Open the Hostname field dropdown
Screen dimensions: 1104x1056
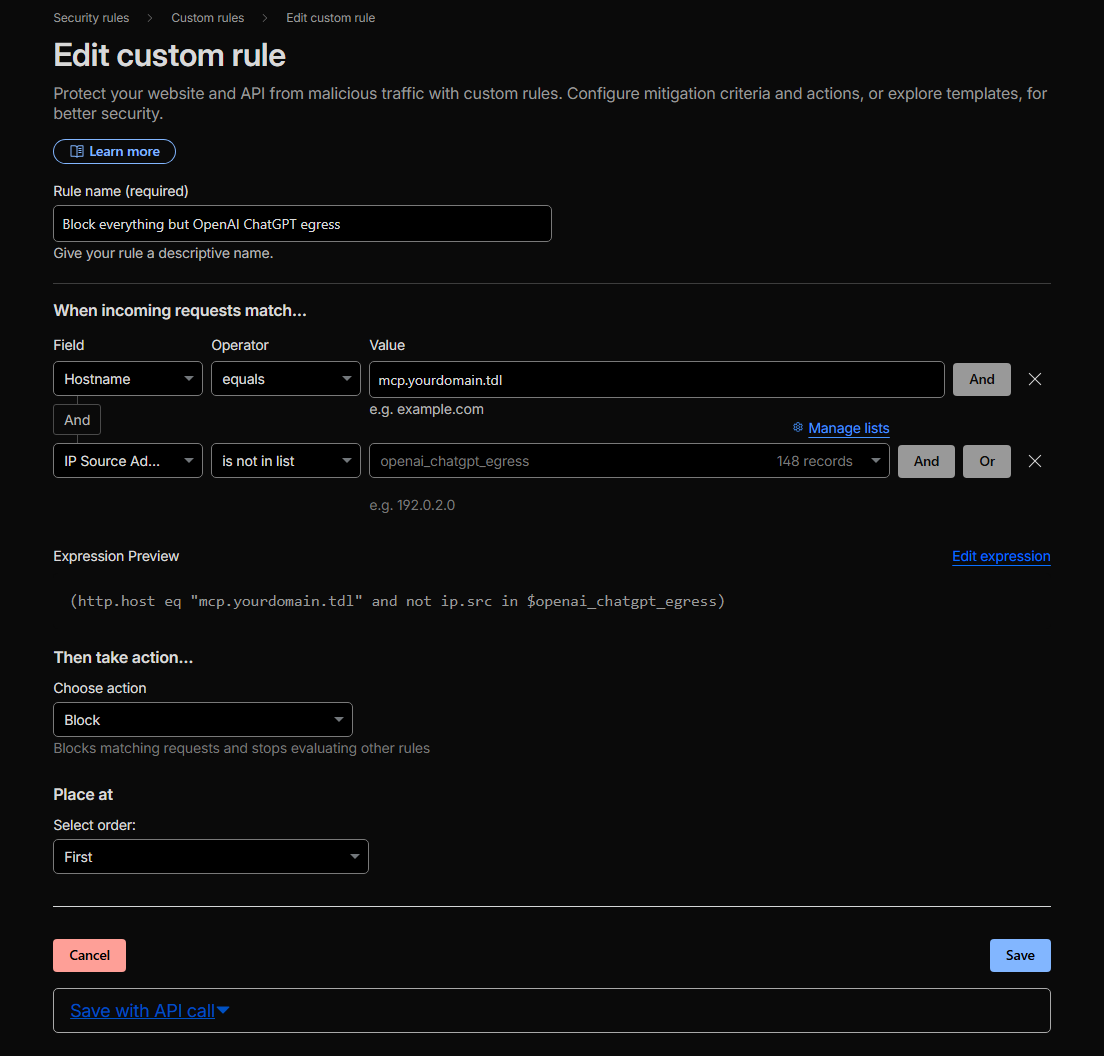tap(128, 379)
